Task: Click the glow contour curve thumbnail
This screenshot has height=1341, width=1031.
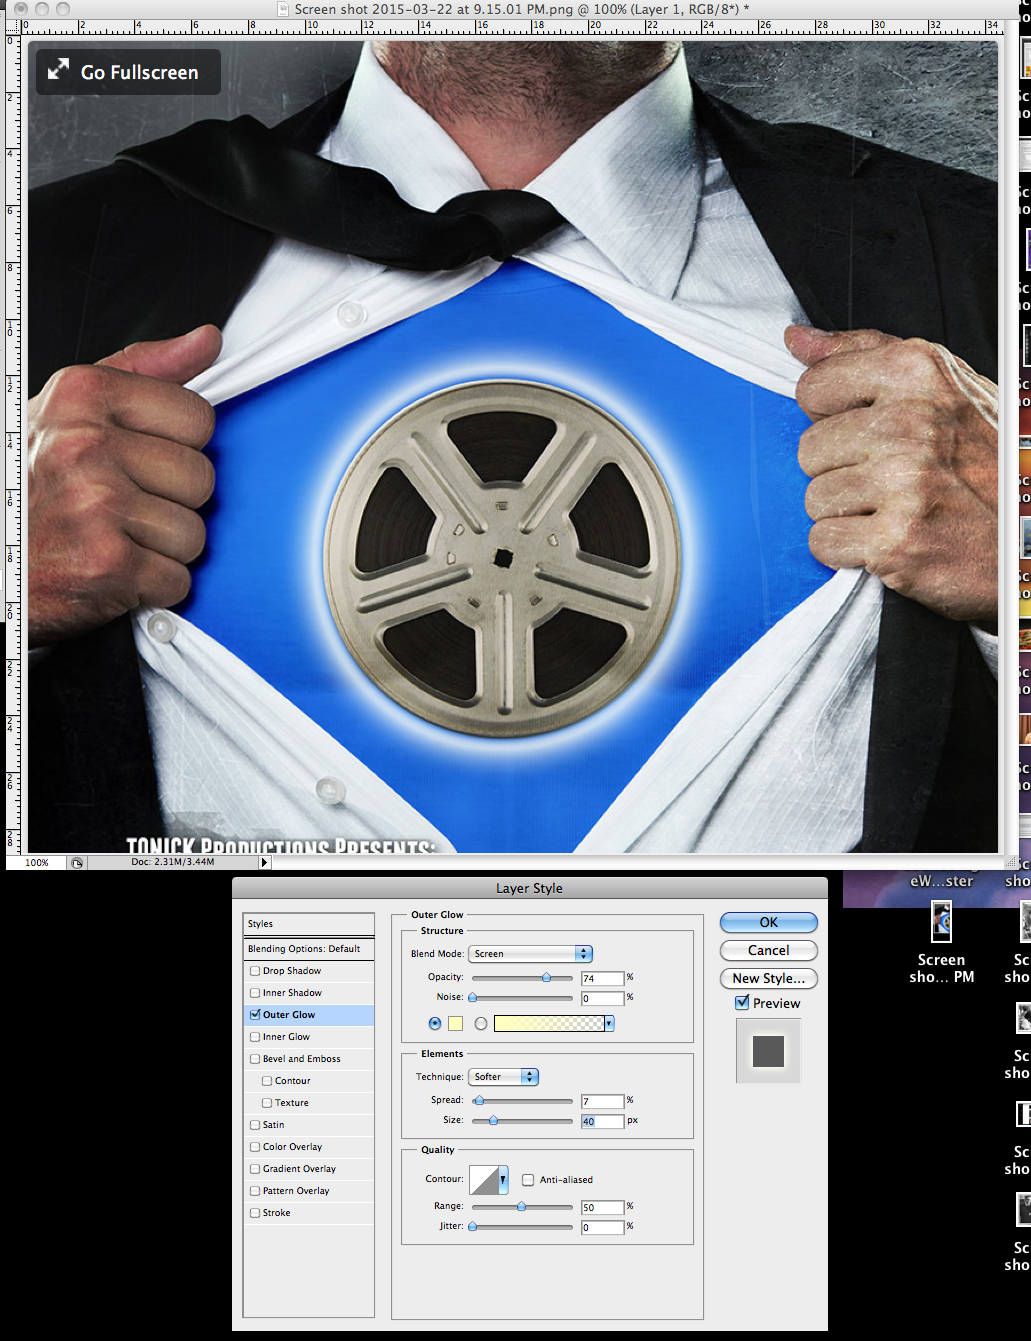Action: click(484, 1180)
